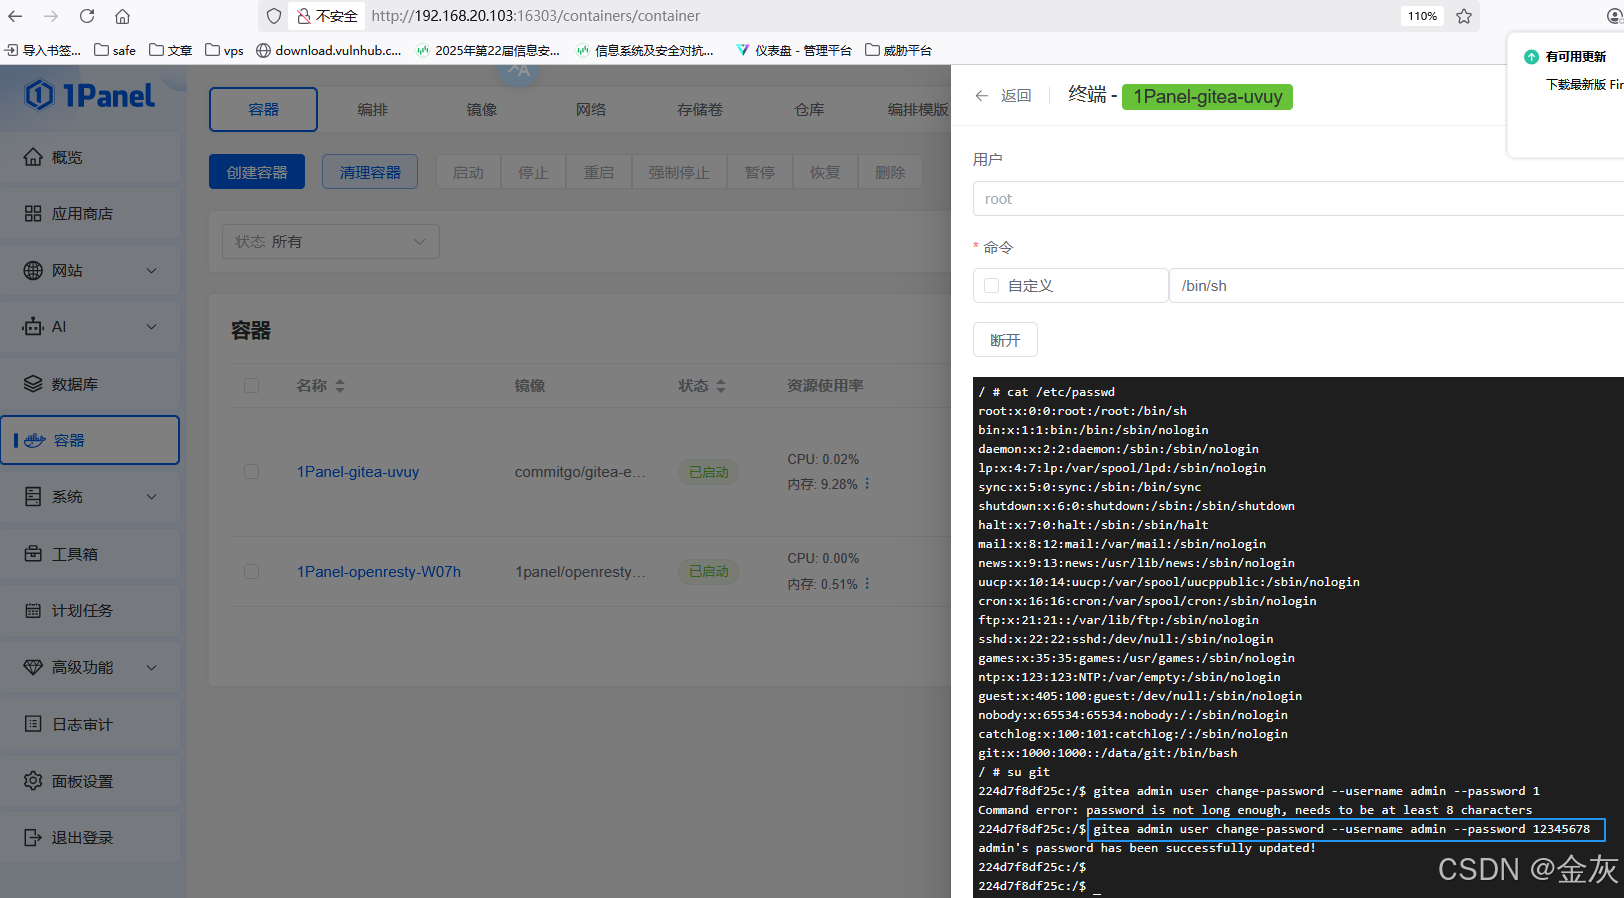Viewport: 1624px width, 898px height.
Task: Open the 概览 overview sidebar icon
Action: 33,157
